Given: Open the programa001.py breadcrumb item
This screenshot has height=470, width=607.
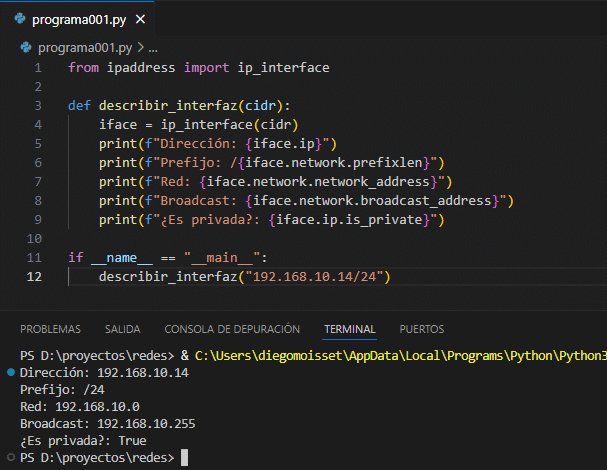Looking at the screenshot, I should pos(84,47).
